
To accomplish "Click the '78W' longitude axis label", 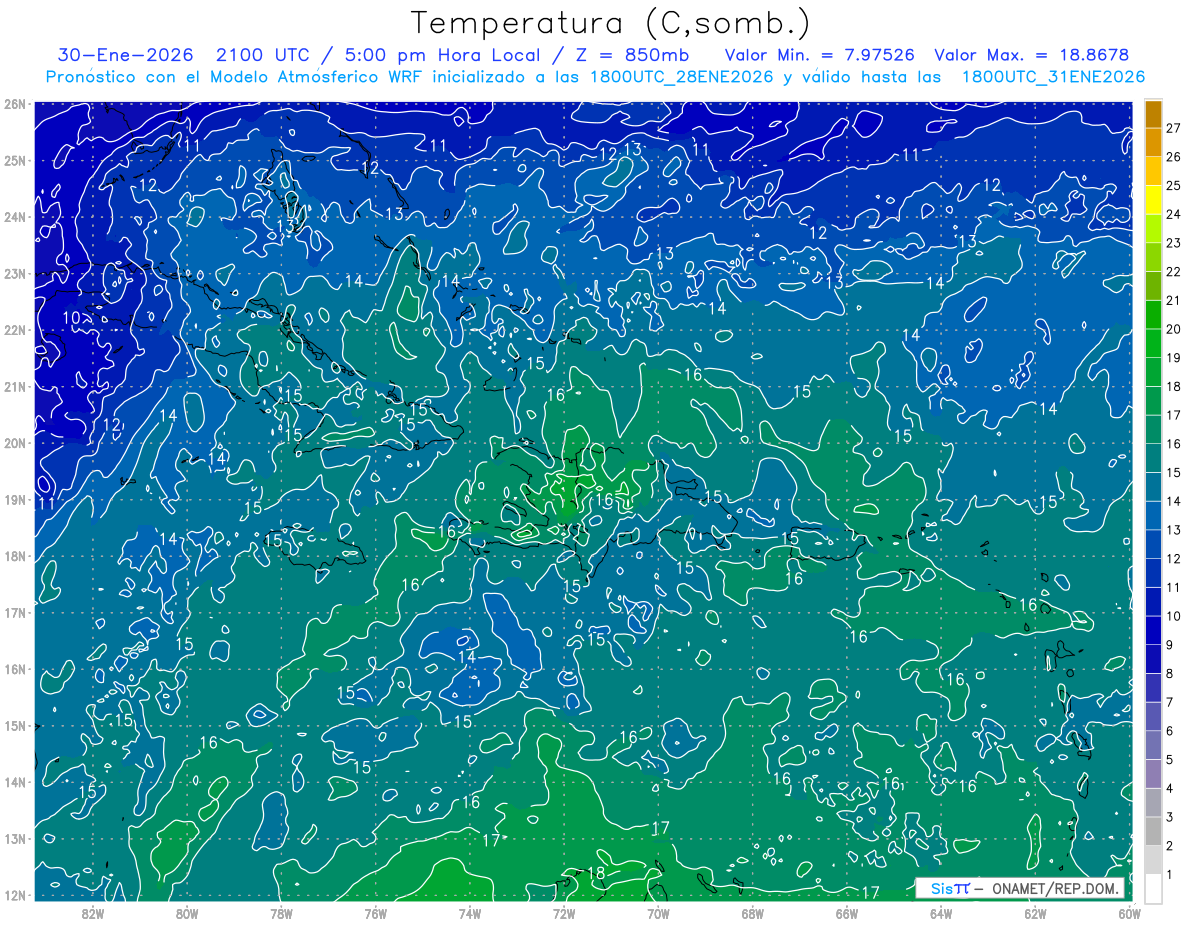I will 281,912.
